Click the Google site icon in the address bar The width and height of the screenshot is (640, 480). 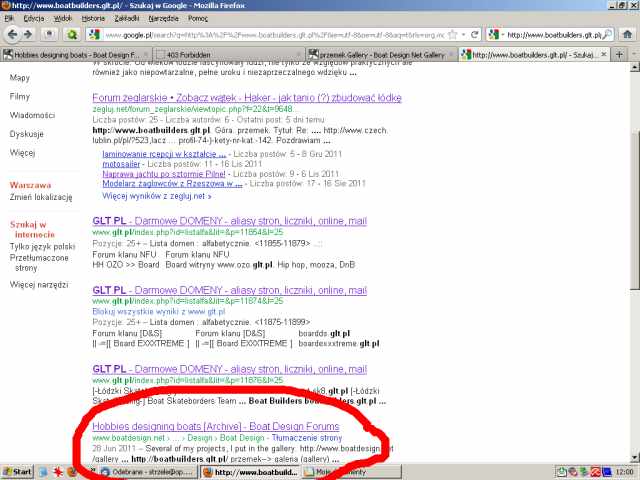95,35
